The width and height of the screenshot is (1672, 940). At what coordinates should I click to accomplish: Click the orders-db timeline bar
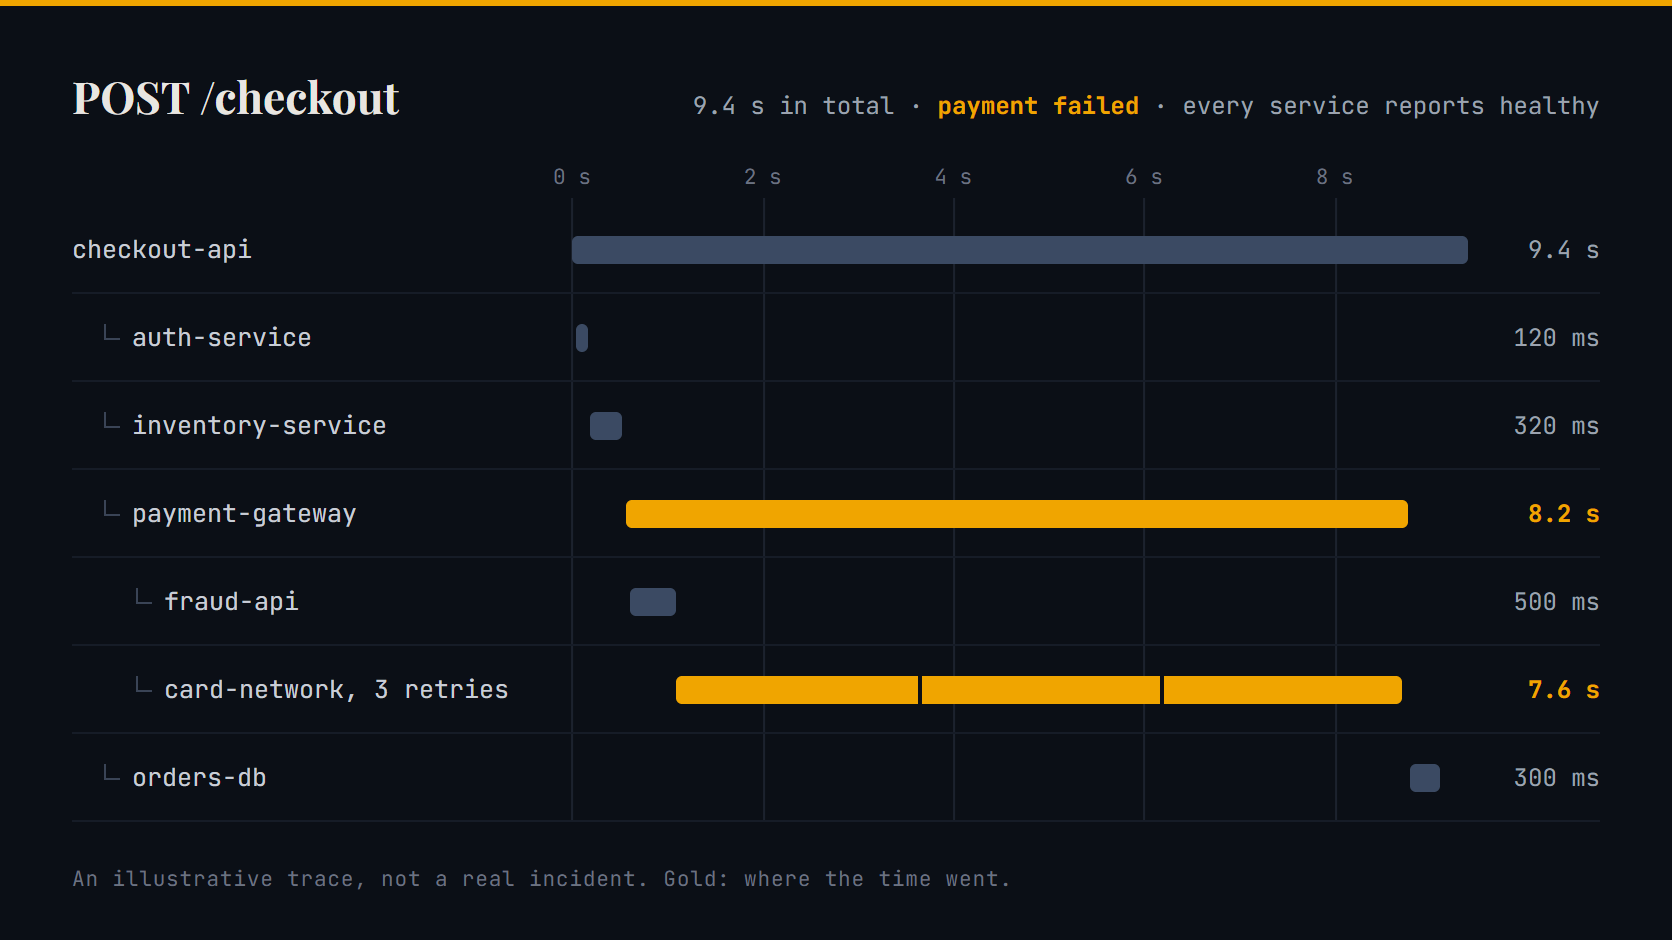(x=1425, y=778)
